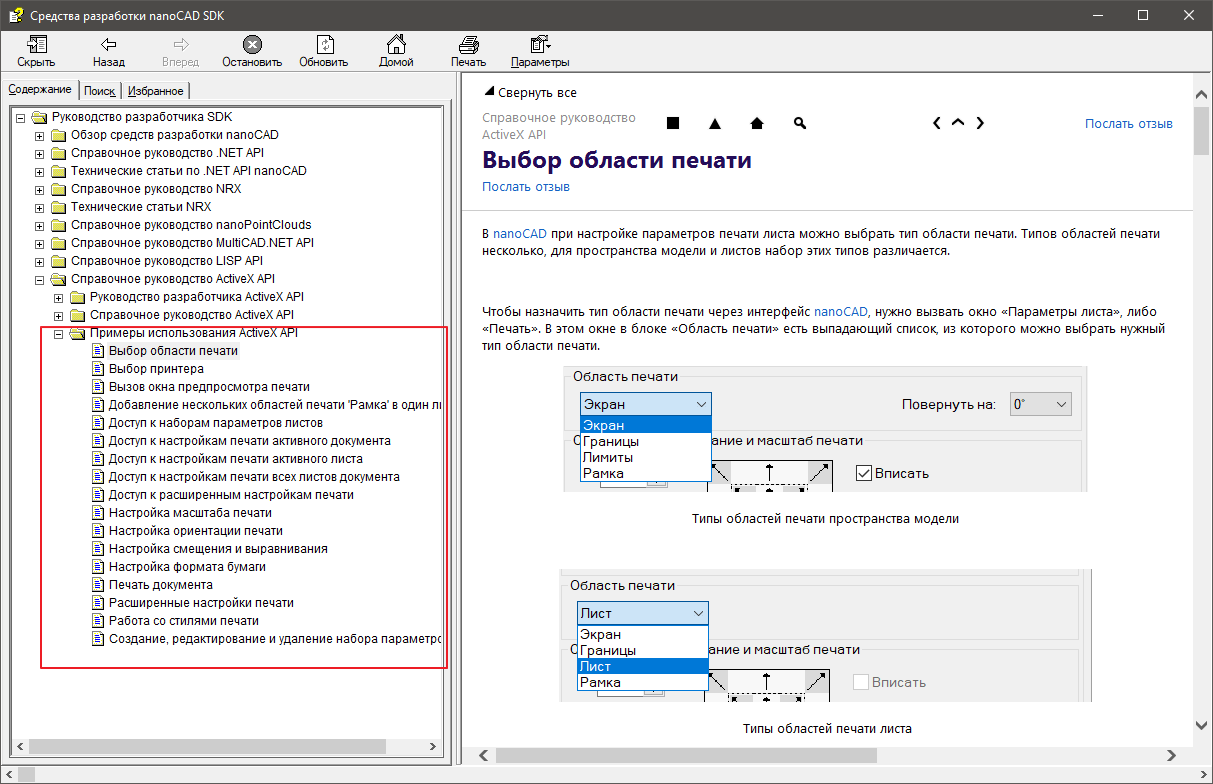Collapse the Руководство разработчика SDK root node

tap(21, 117)
